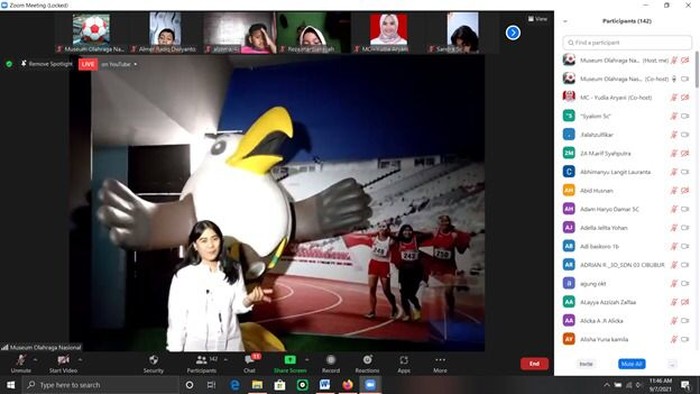The height and width of the screenshot is (394, 700).
Task: Open the Chat panel icon
Action: (249, 360)
